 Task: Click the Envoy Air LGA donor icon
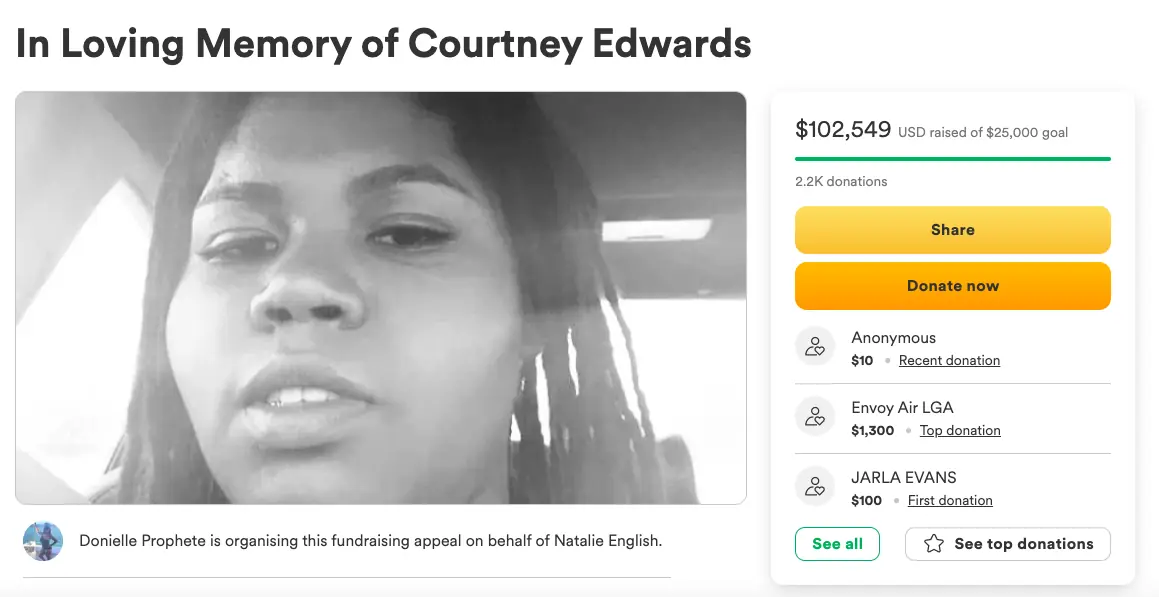pos(815,417)
